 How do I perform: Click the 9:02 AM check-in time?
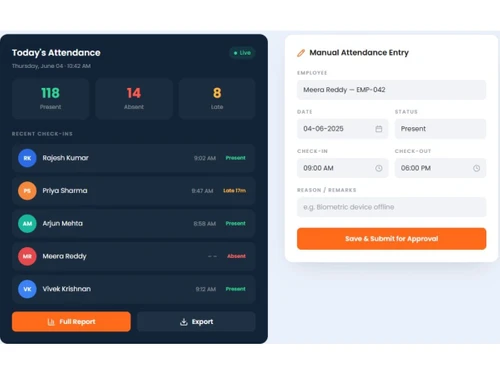[x=205, y=158]
